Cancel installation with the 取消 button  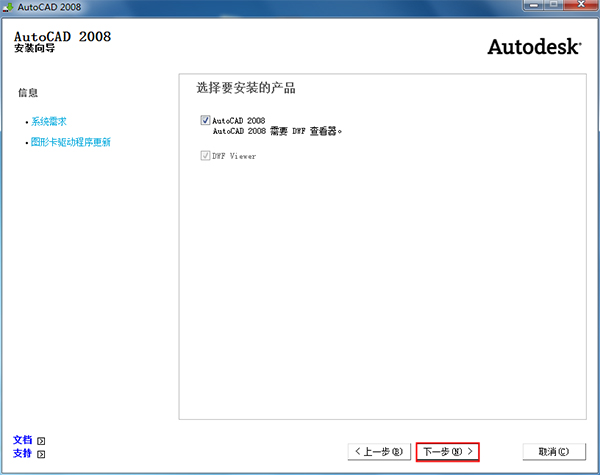[553, 452]
